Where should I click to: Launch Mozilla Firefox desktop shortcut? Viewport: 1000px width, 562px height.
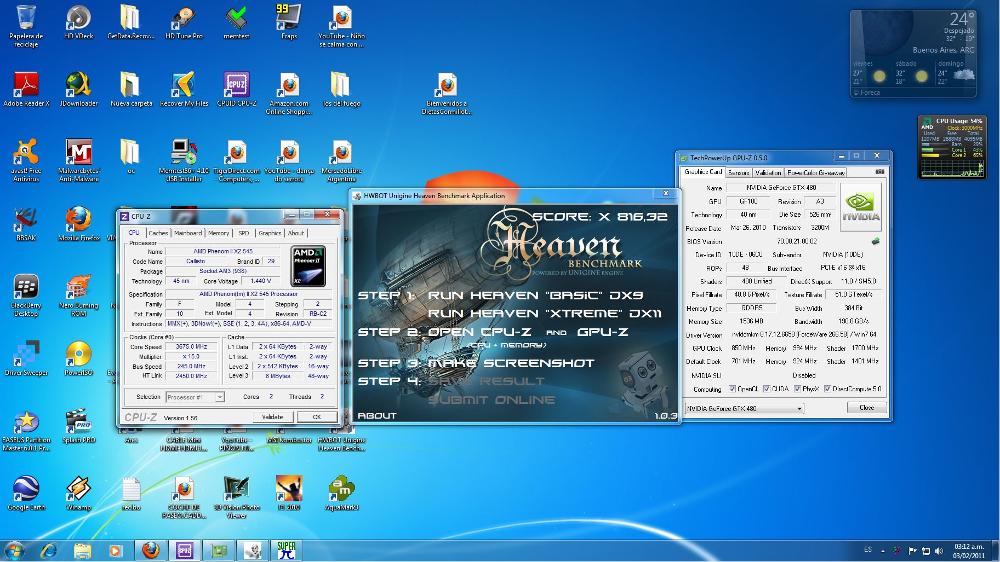click(x=78, y=224)
